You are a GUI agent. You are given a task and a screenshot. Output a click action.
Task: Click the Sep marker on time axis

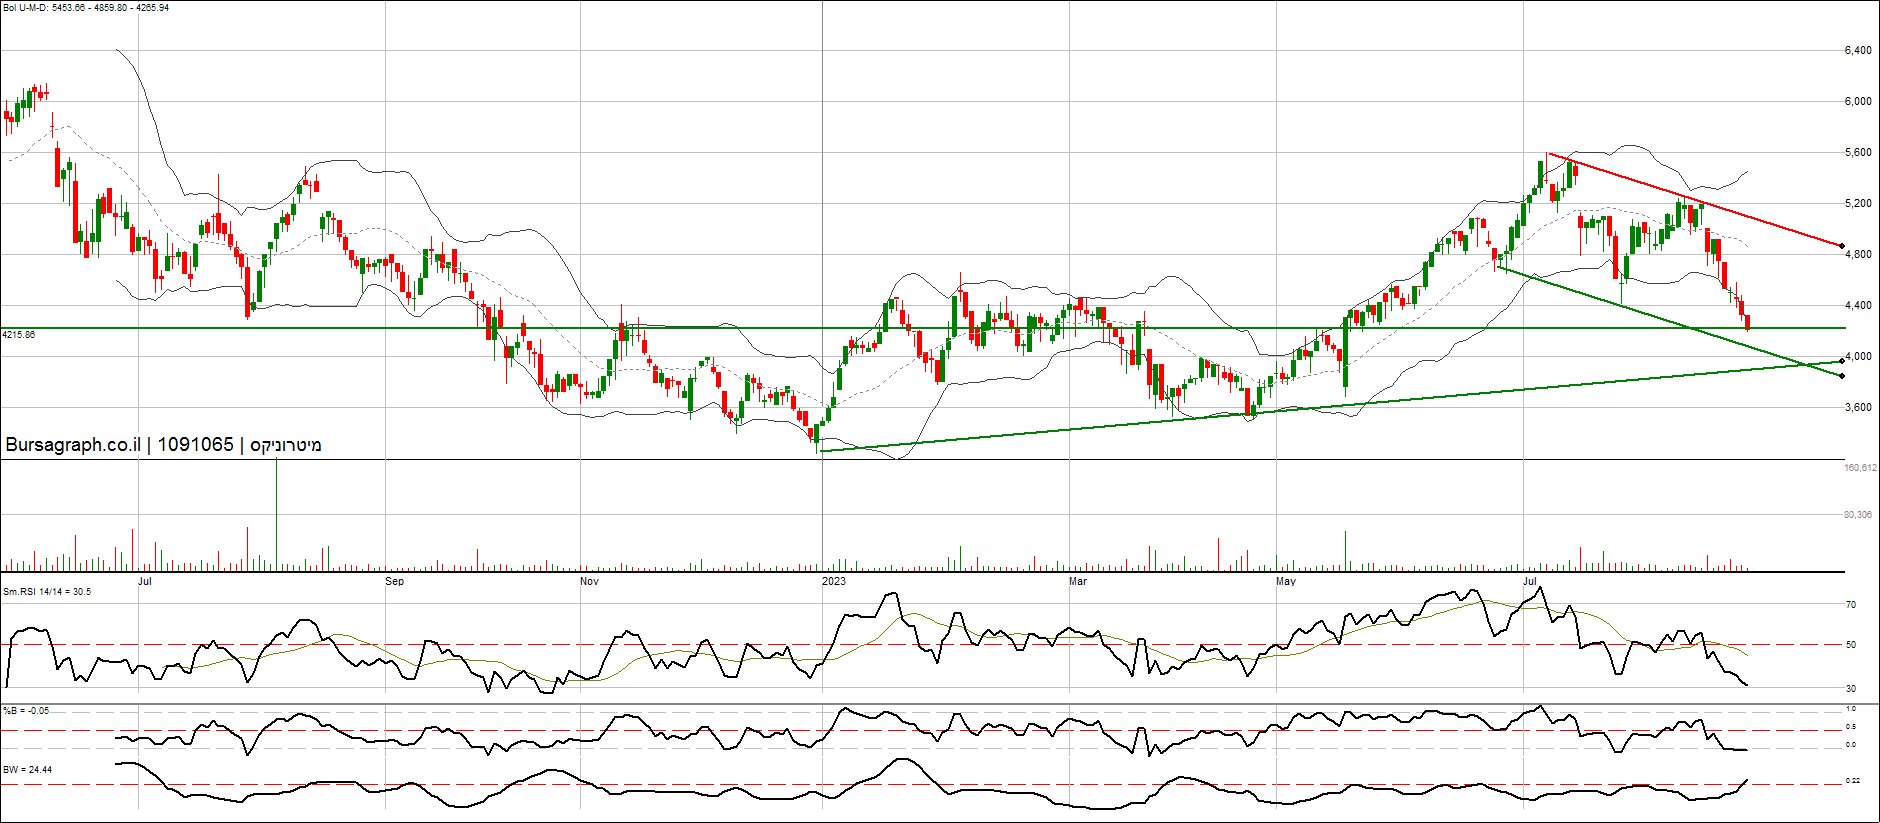(394, 581)
